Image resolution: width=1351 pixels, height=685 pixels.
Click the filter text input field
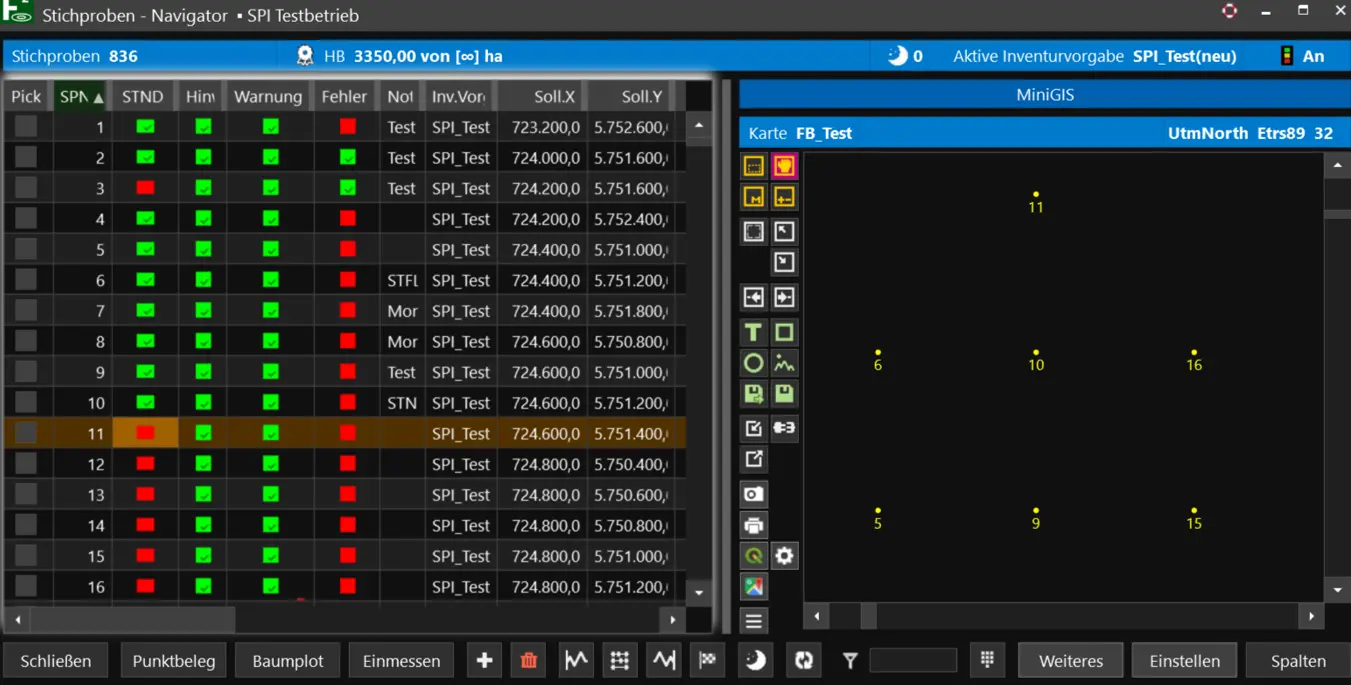[x=912, y=660]
